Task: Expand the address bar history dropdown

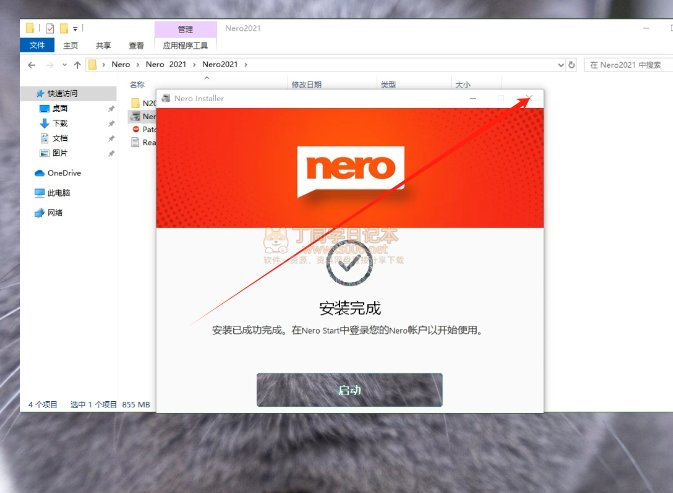Action: point(561,65)
